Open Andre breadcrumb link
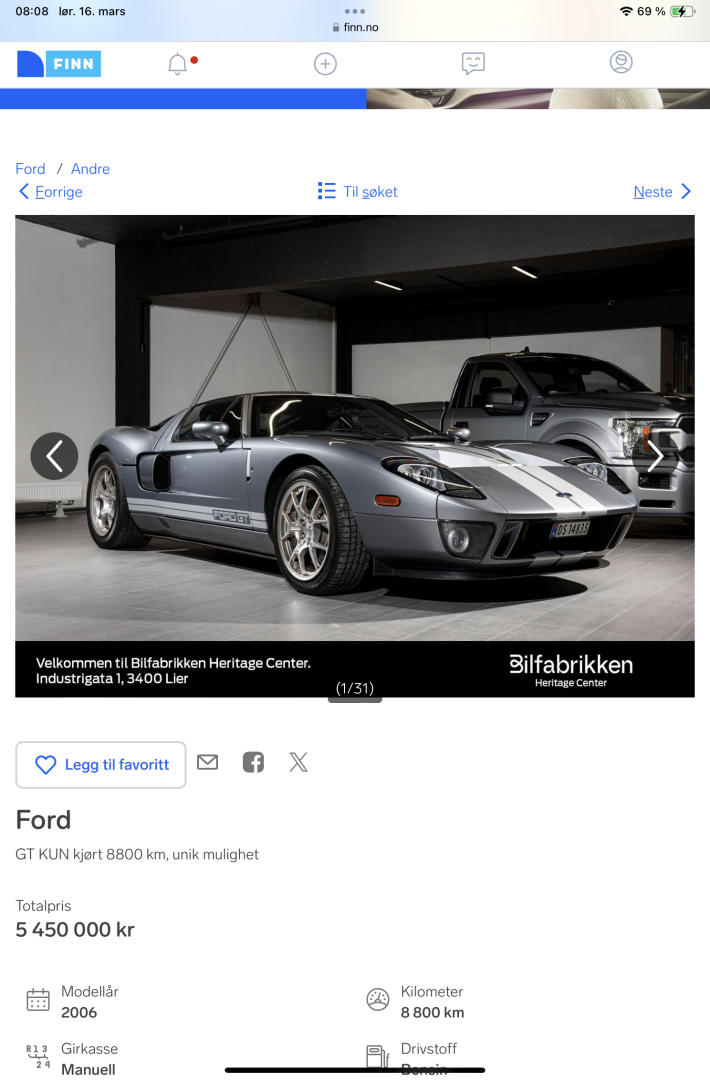Viewport: 710px width, 1080px height. click(90, 169)
